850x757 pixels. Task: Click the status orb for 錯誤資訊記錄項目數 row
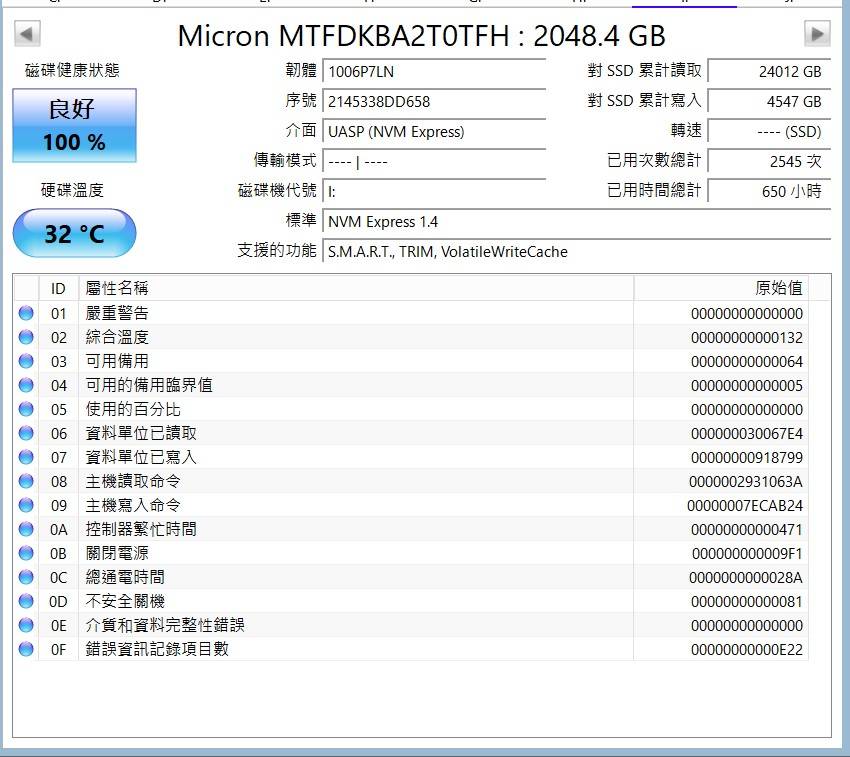pyautogui.click(x=26, y=649)
